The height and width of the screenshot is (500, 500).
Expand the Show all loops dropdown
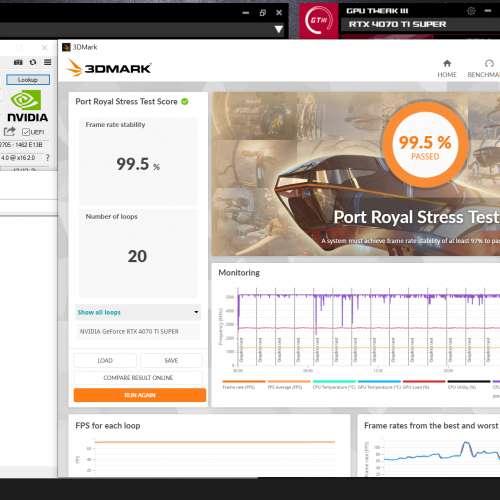click(x=138, y=312)
